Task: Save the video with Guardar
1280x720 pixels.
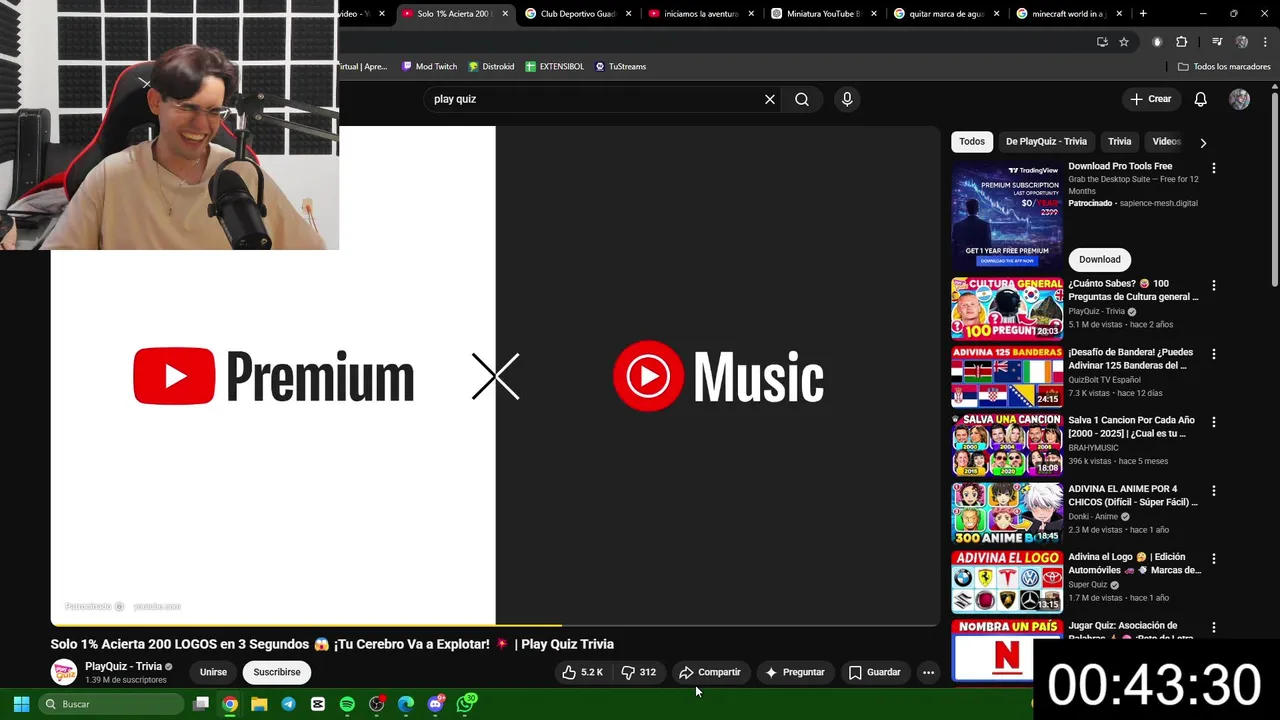Action: [874, 672]
